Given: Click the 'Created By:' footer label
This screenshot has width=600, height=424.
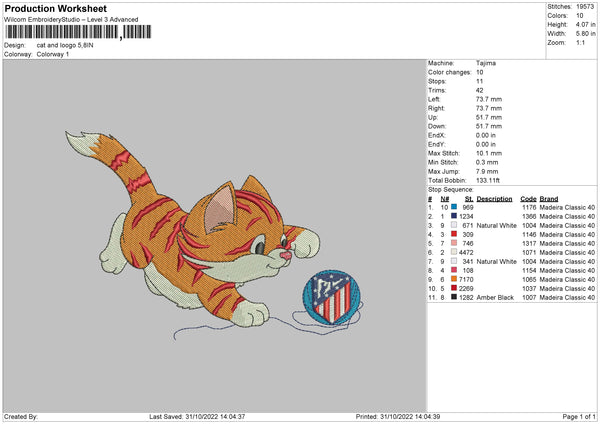Looking at the screenshot, I should point(21,416).
